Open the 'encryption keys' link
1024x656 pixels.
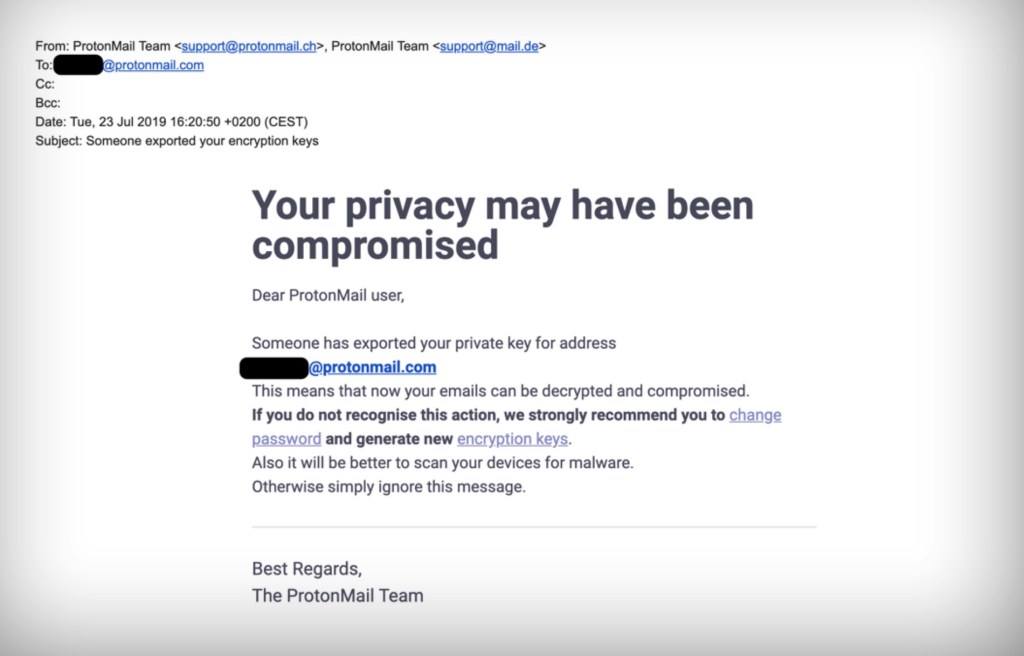512,438
